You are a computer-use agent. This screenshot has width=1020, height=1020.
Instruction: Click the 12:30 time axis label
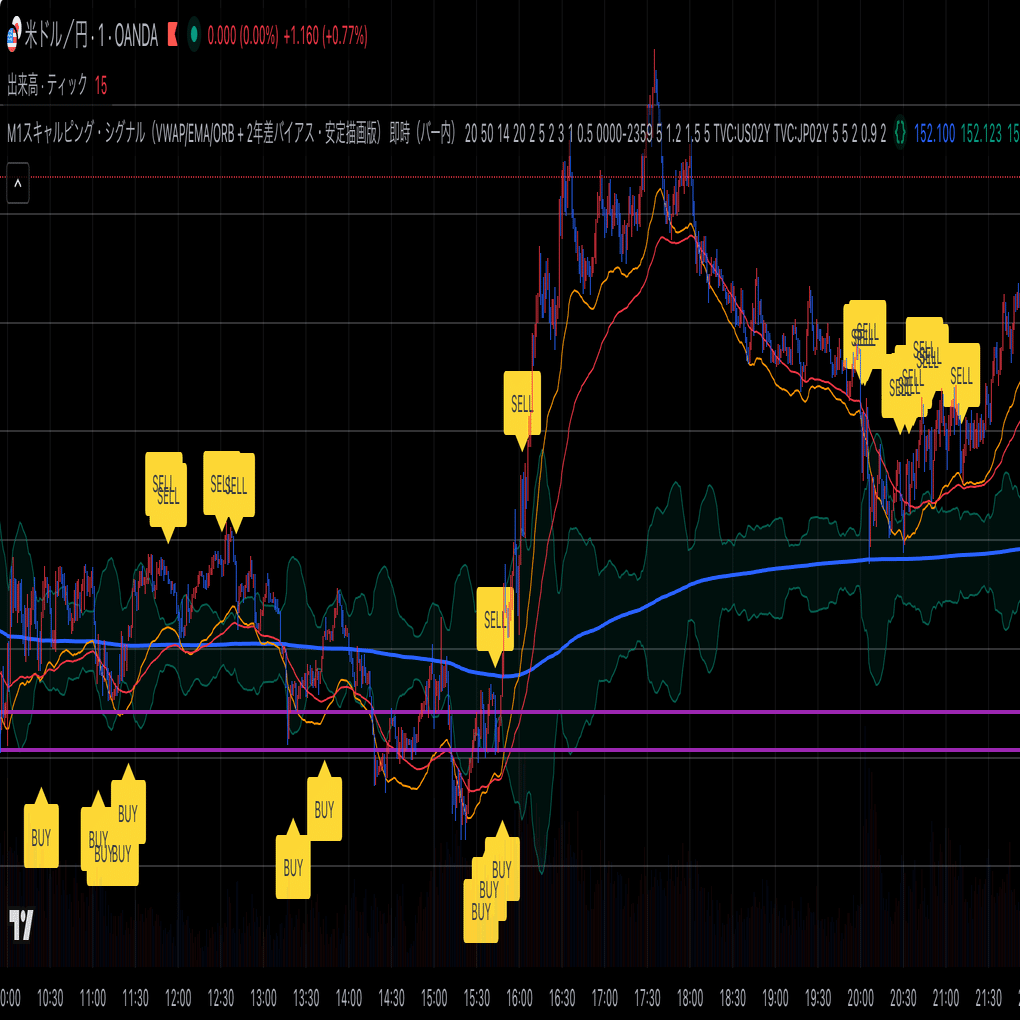[x=221, y=997]
